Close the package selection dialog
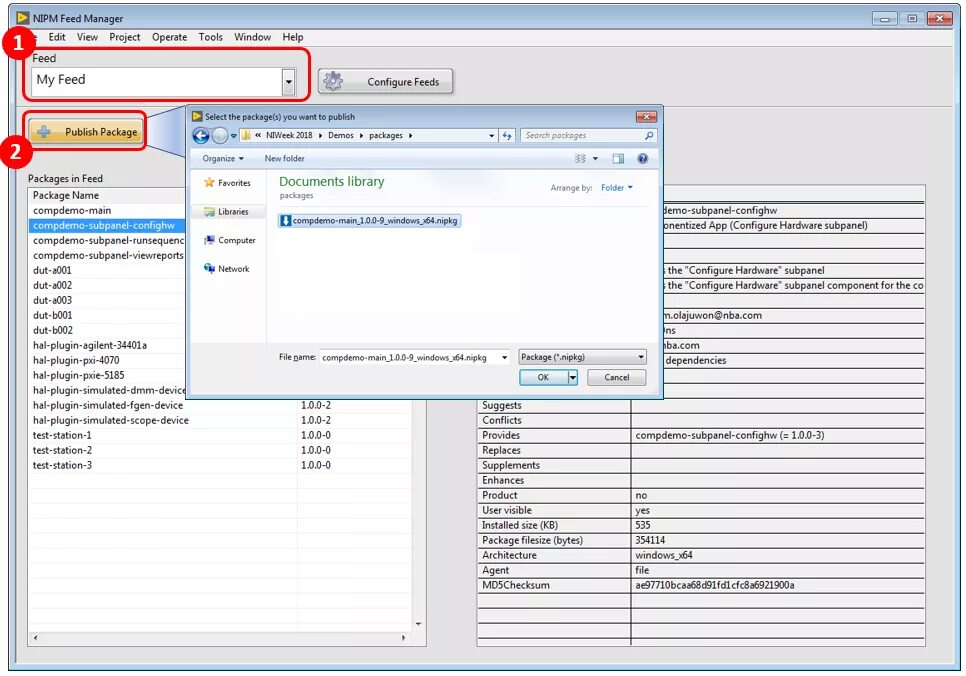966x676 pixels. pos(646,116)
